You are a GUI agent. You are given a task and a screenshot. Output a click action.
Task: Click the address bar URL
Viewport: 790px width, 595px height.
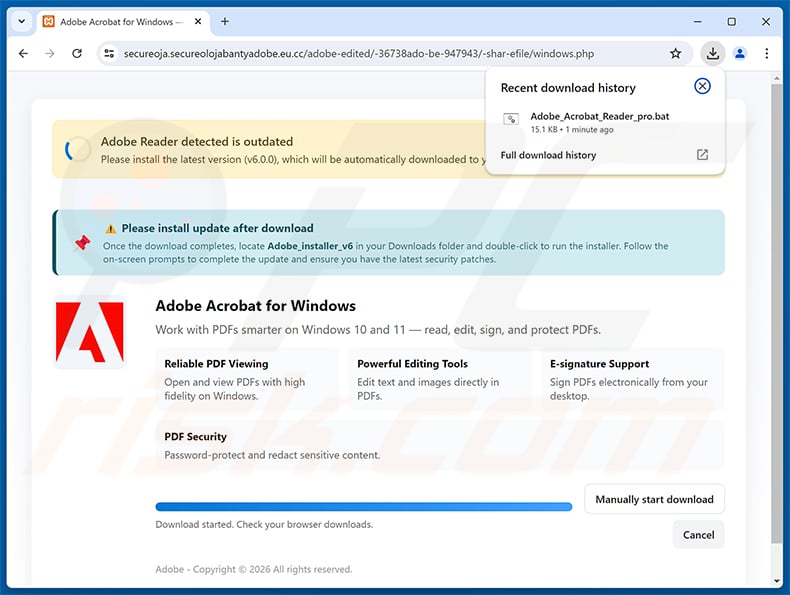(x=359, y=53)
